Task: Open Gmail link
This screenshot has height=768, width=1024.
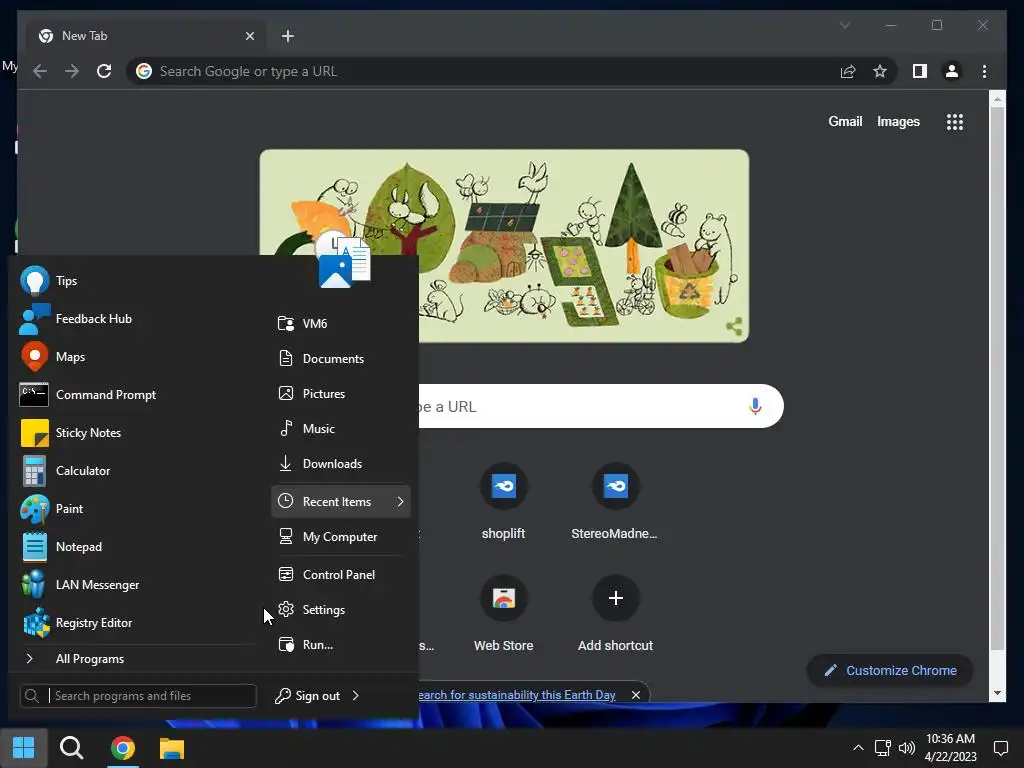Action: (845, 121)
